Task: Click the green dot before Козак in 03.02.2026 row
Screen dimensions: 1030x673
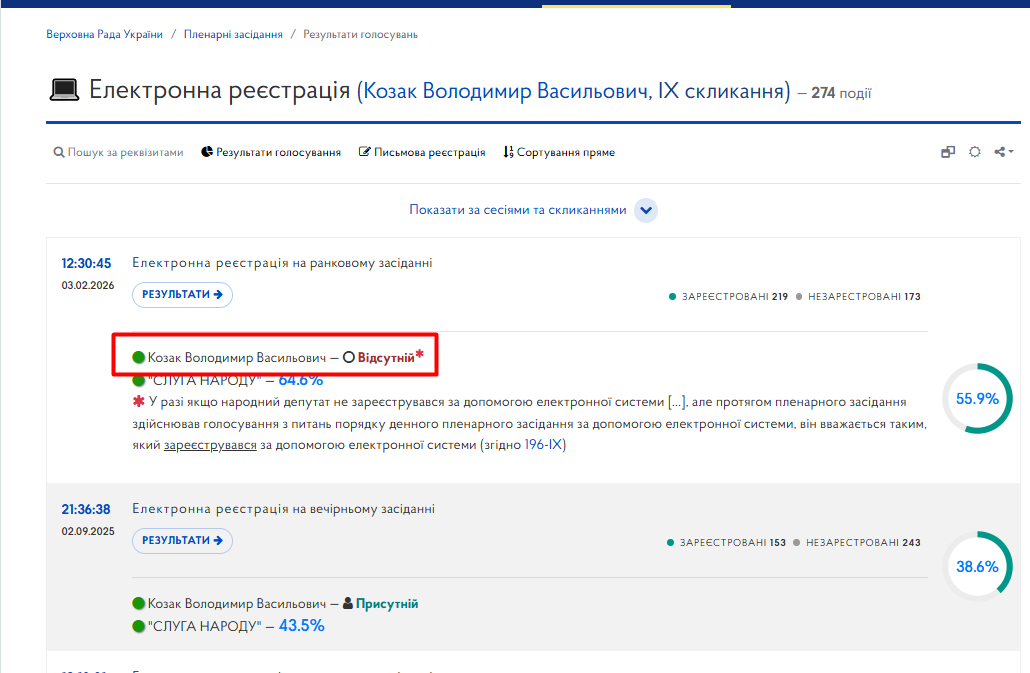Action: click(x=138, y=357)
